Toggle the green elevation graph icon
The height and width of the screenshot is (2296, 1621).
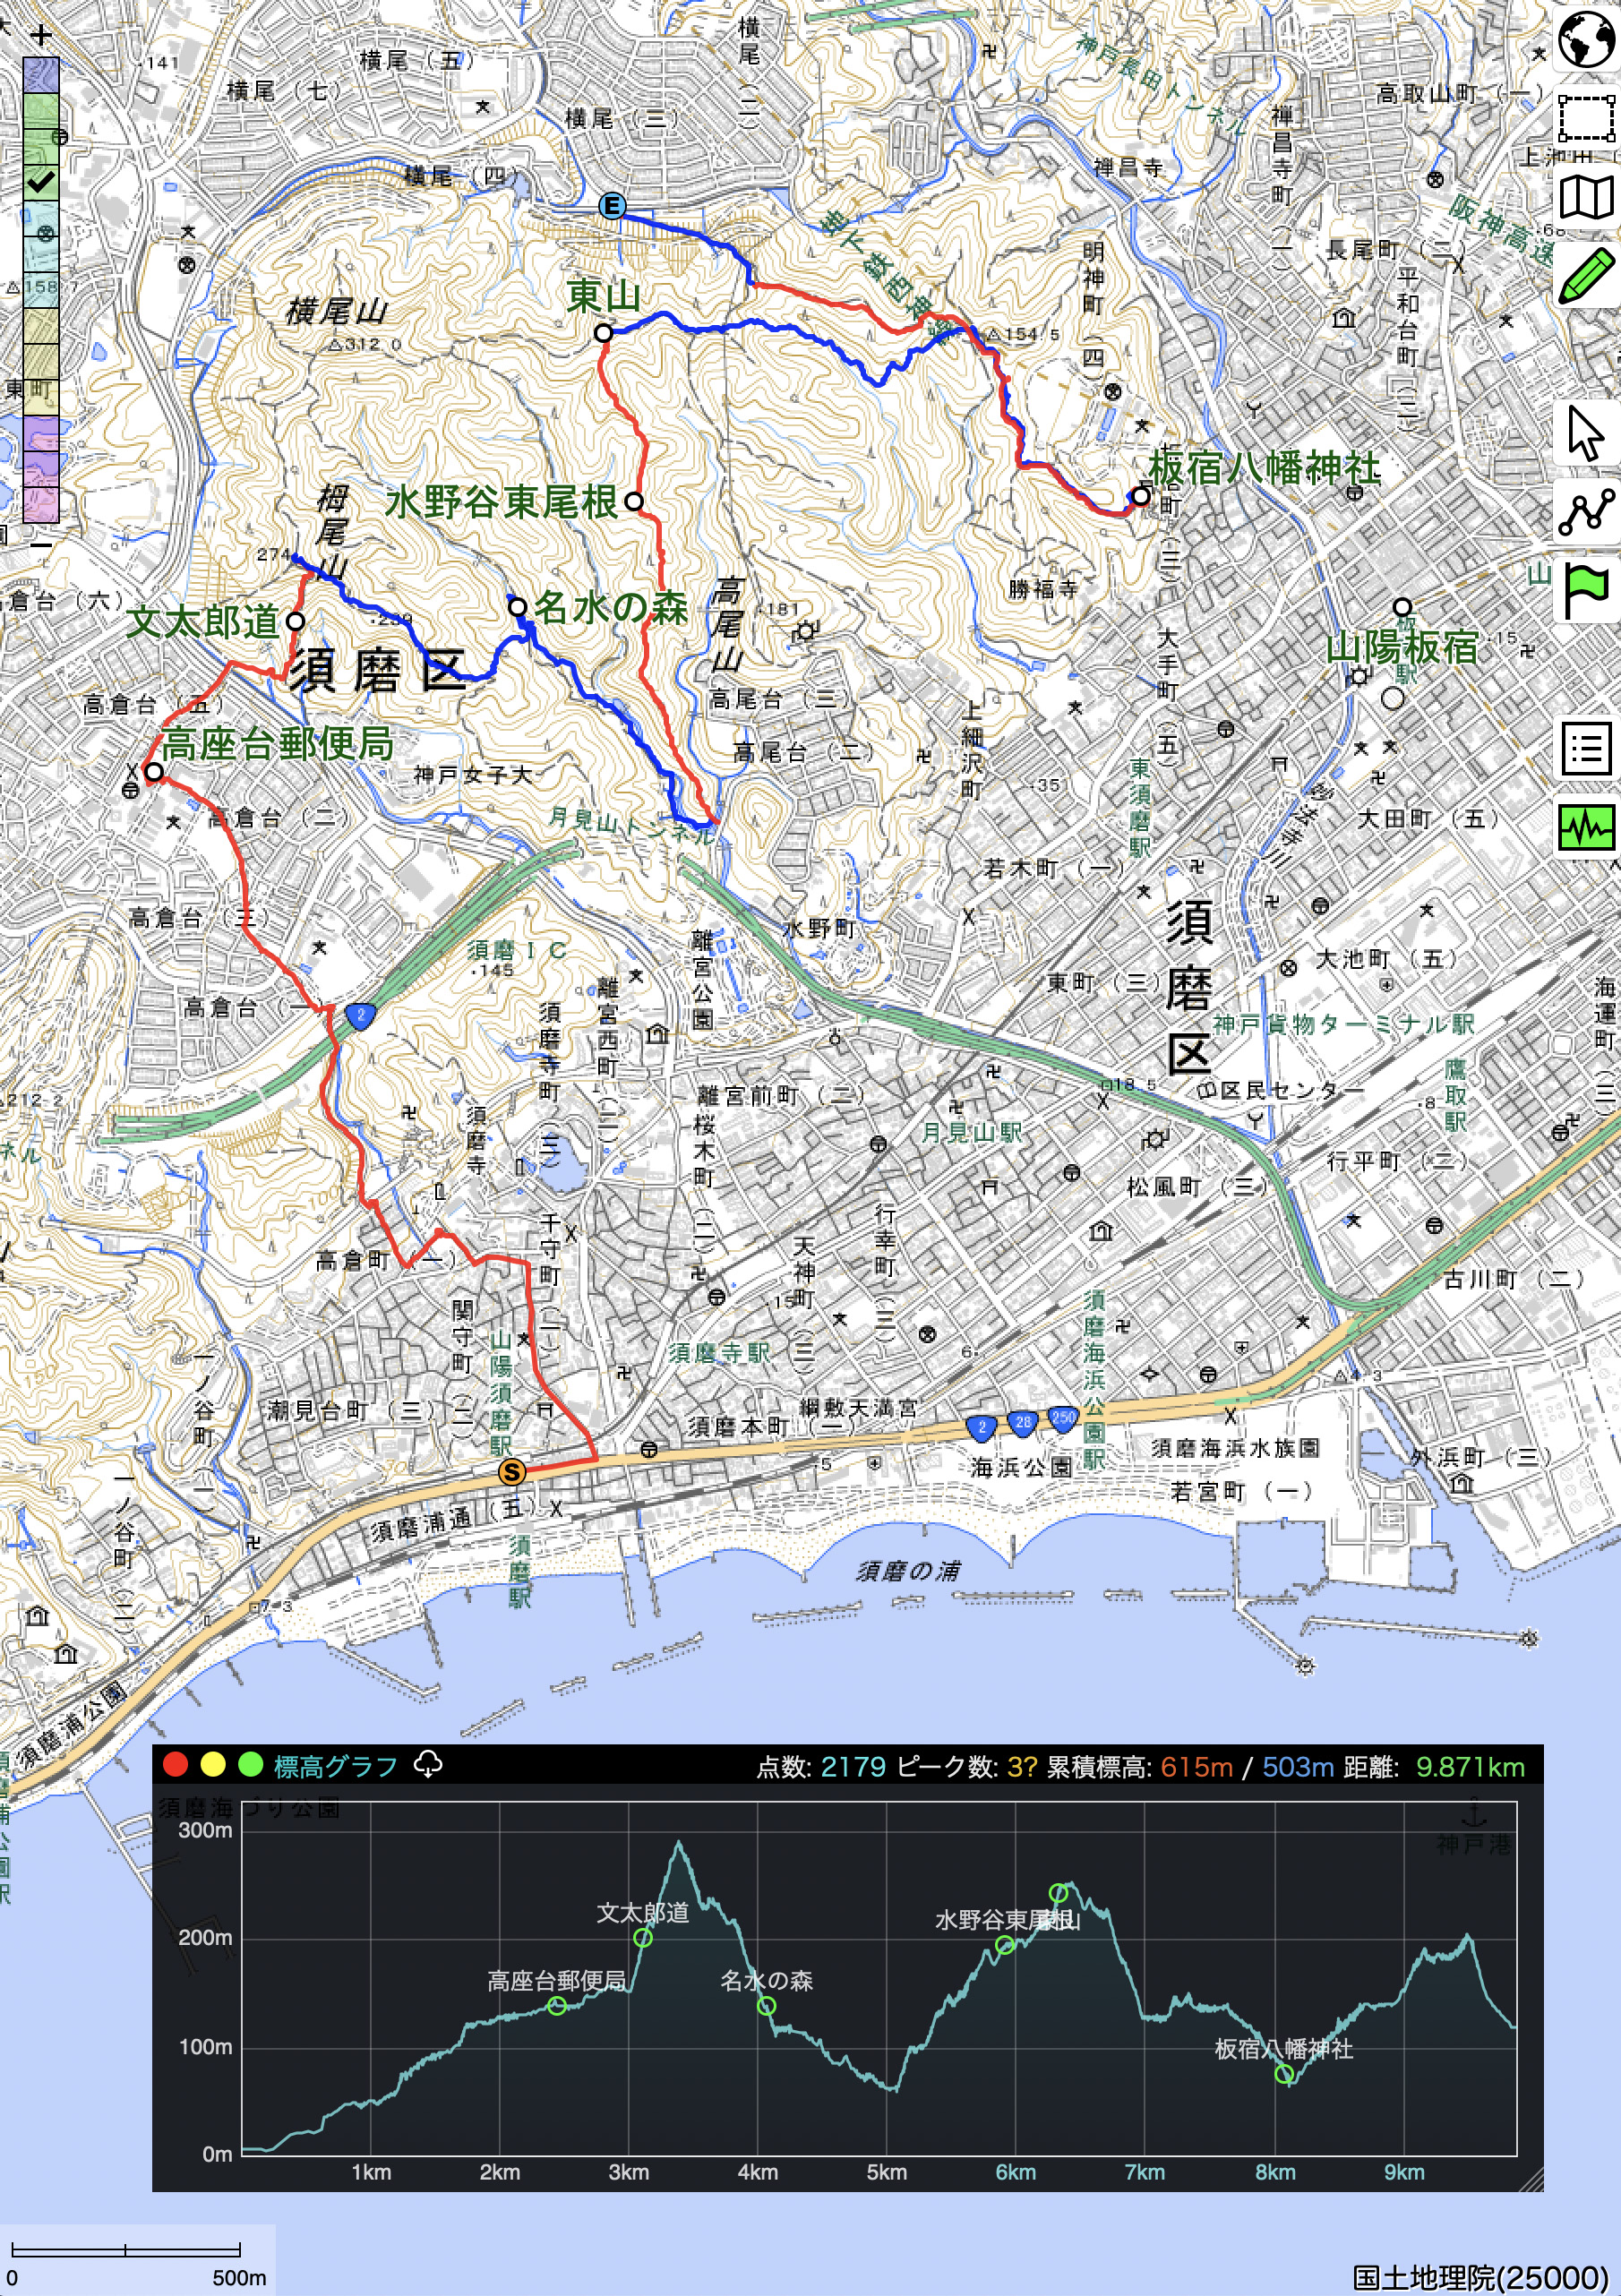pos(1586,826)
